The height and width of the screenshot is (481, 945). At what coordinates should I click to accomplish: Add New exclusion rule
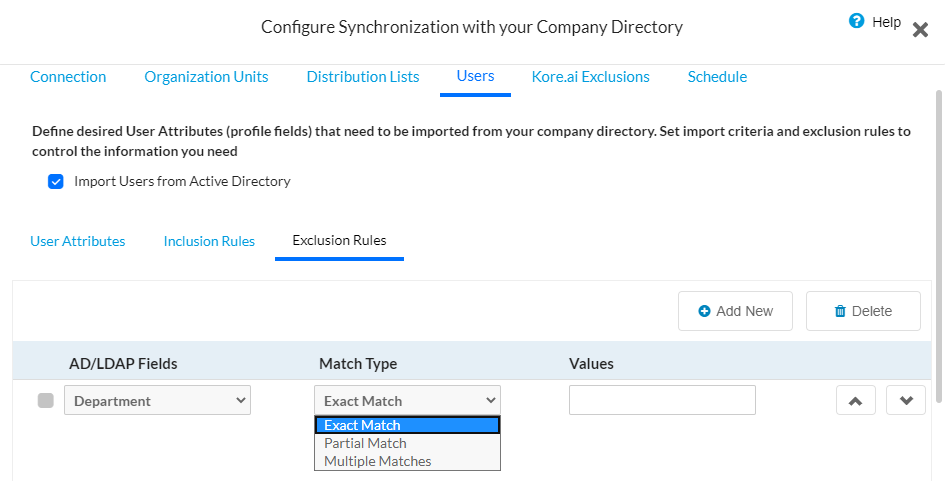tap(735, 311)
